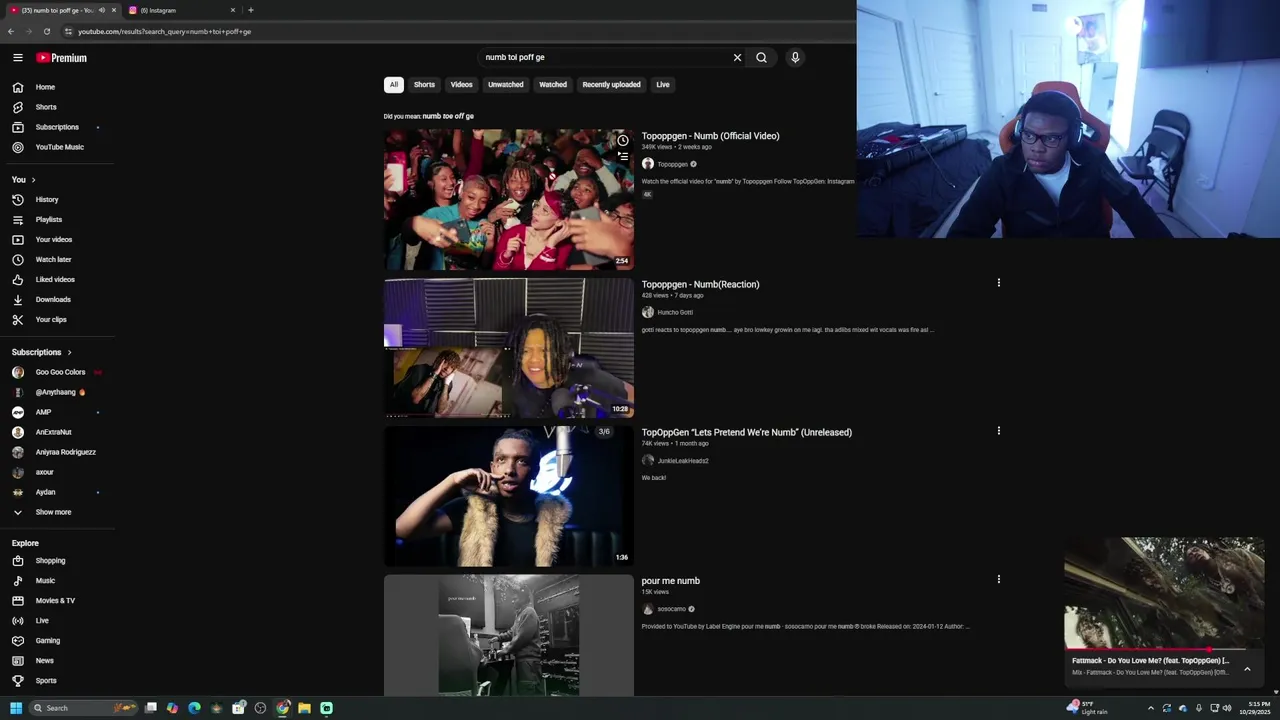This screenshot has width=1280, height=720.
Task: Open Topoppgen channel link
Action: (x=672, y=164)
